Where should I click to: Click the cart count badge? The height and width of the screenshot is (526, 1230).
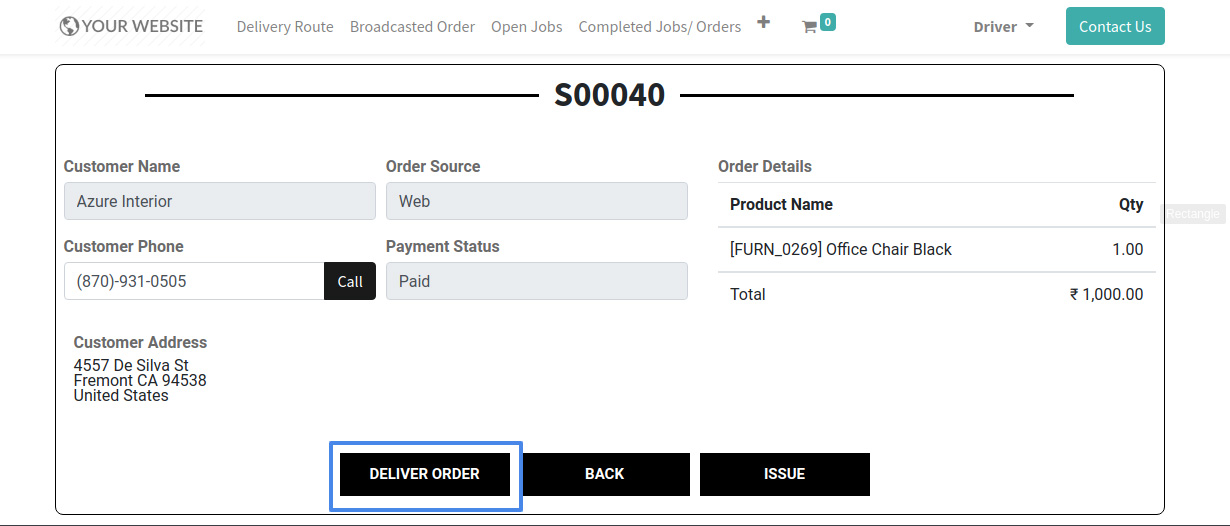pos(827,21)
